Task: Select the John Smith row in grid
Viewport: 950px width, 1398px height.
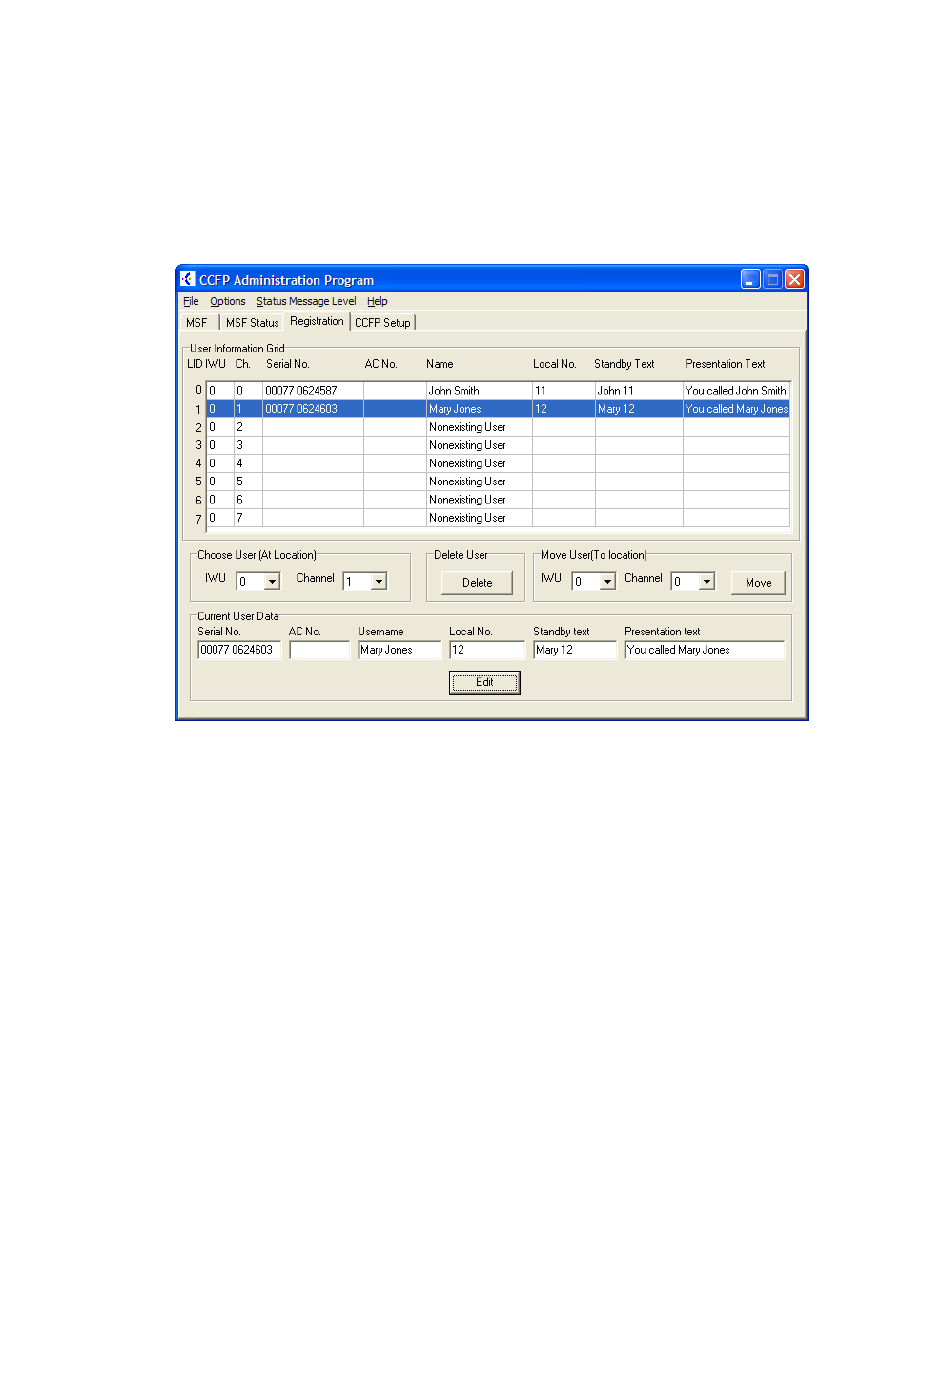Action: (x=454, y=391)
